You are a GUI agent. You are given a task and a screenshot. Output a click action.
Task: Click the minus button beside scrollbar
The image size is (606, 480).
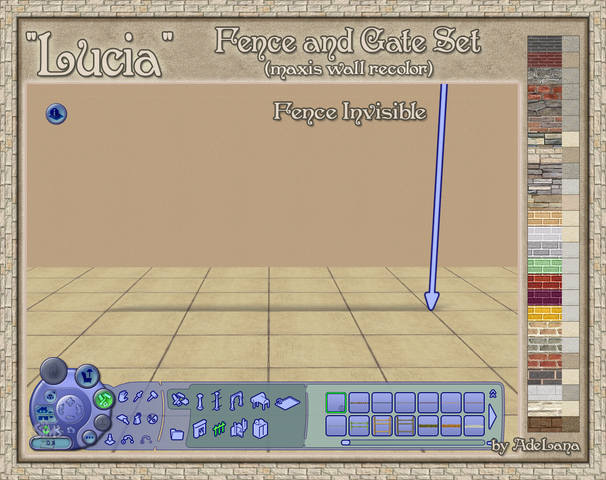pyautogui.click(x=489, y=443)
